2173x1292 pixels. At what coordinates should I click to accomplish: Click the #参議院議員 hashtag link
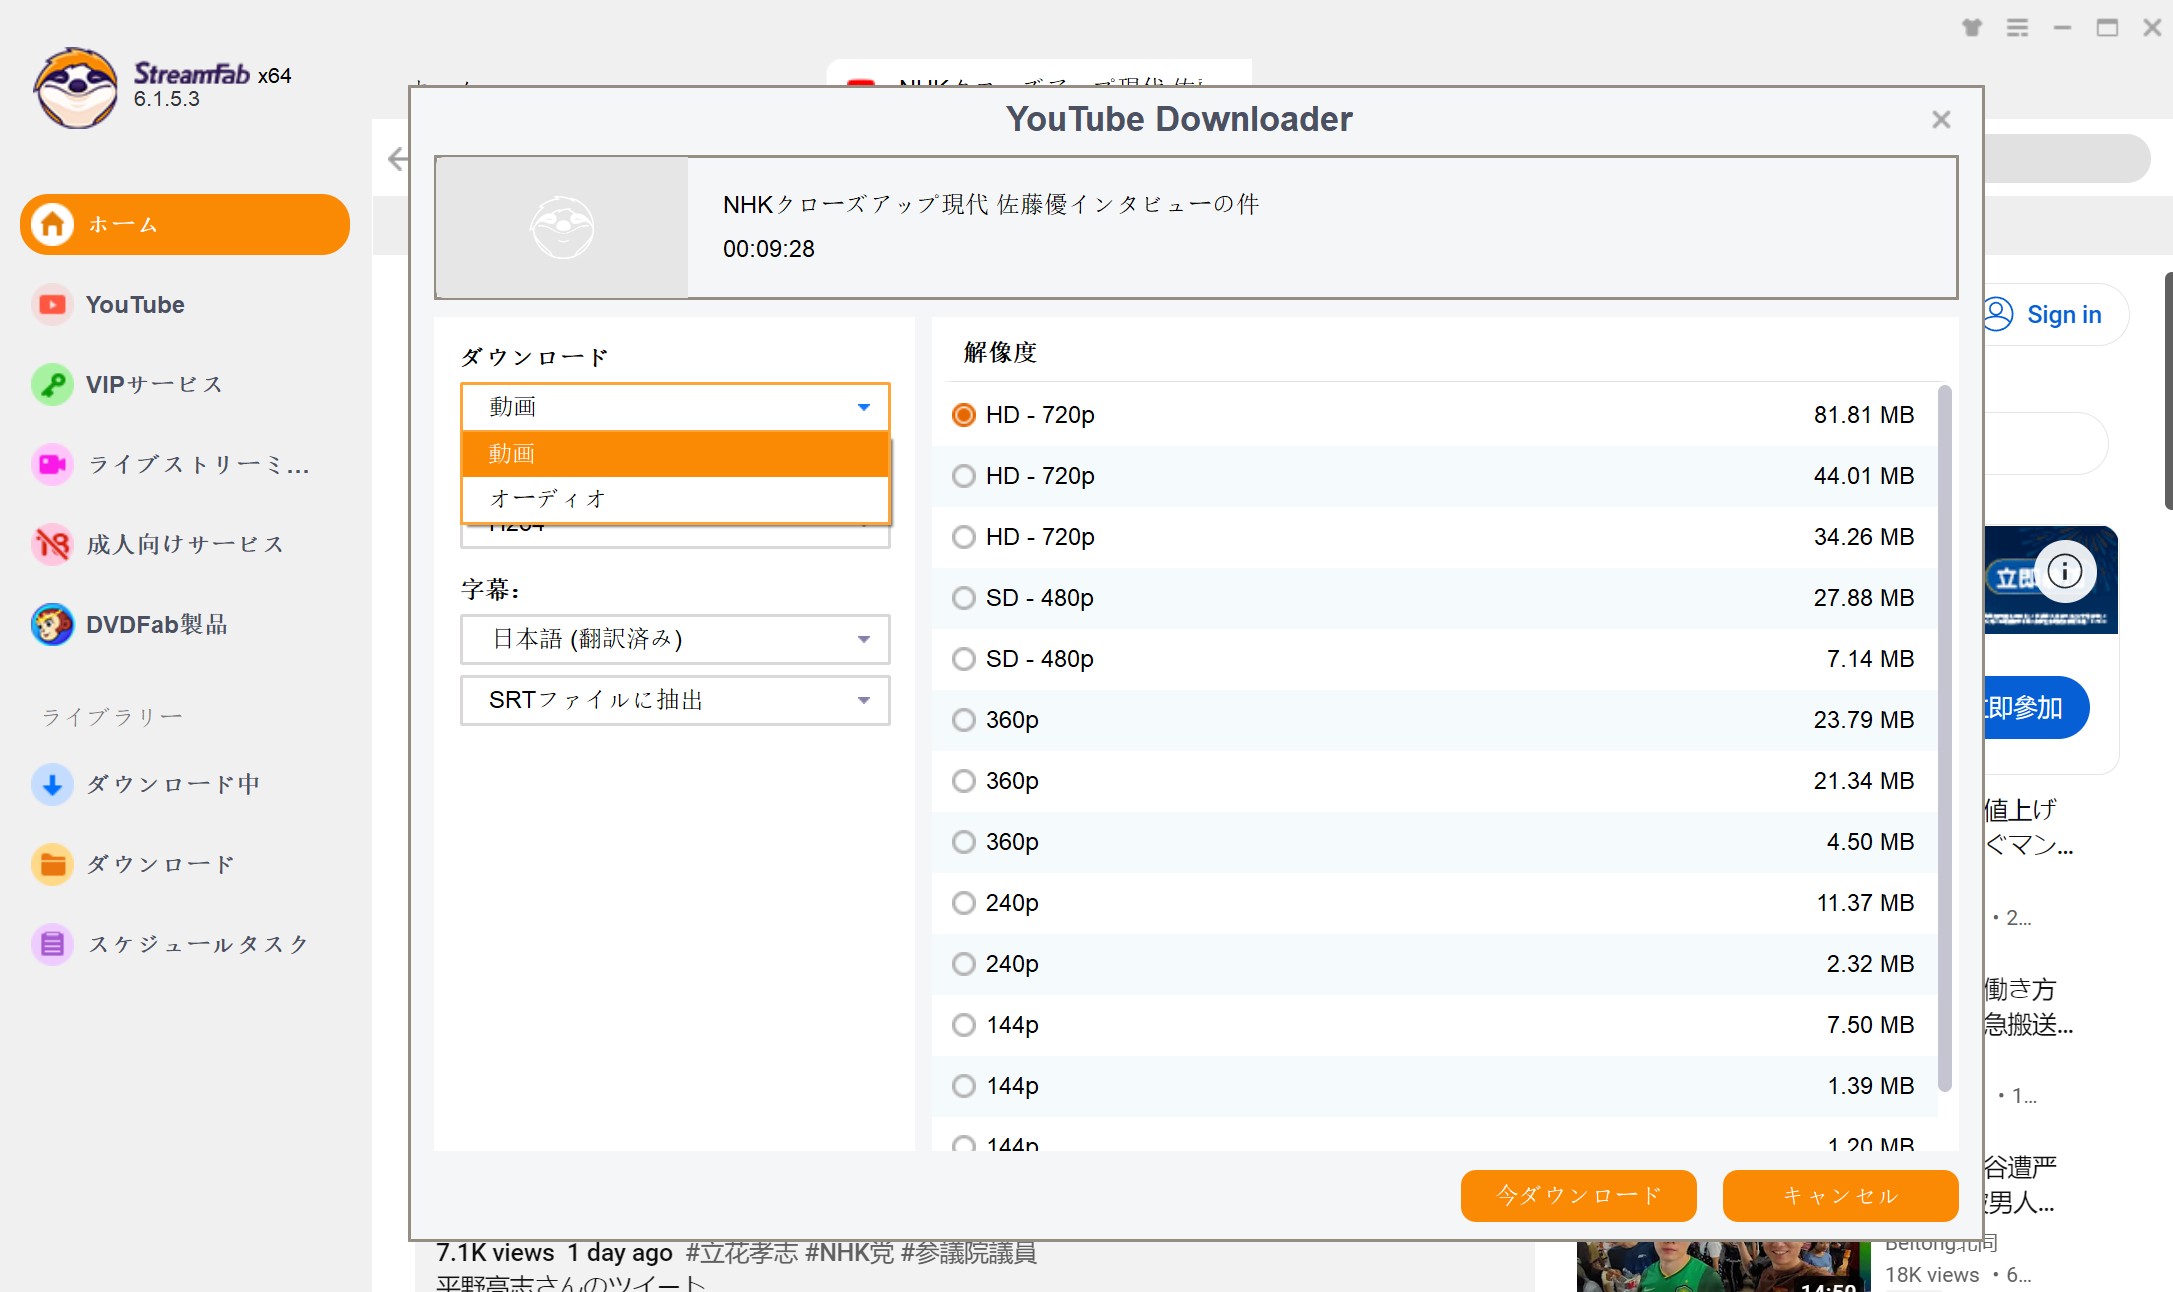968,1253
